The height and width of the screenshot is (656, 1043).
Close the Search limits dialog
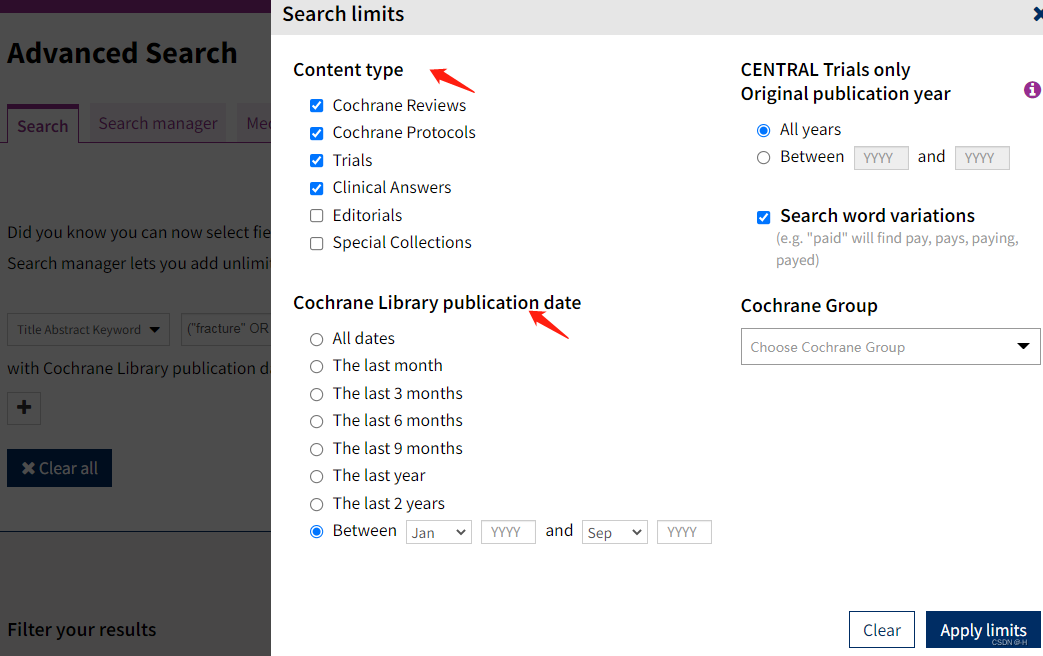(x=1038, y=14)
